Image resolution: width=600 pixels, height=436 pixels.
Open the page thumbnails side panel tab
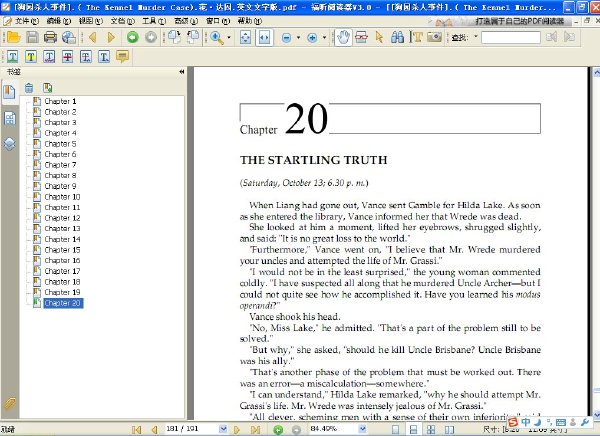click(x=10, y=118)
